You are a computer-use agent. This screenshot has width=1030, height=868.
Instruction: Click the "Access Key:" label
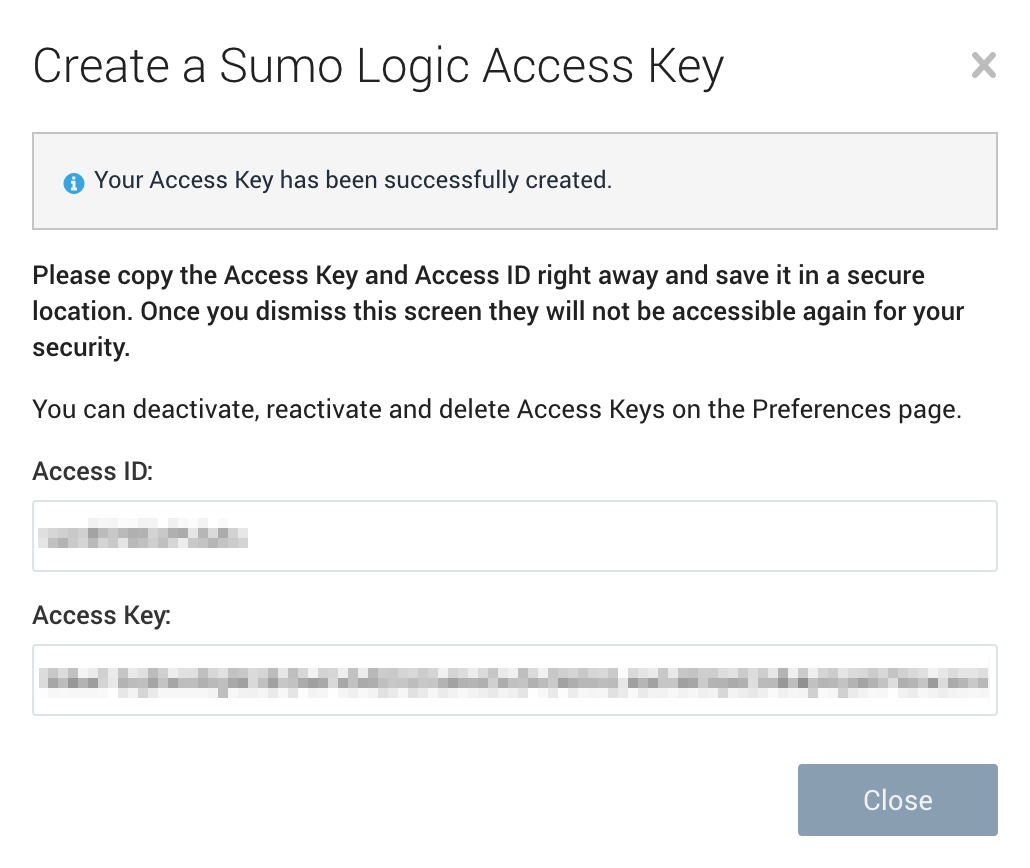(x=101, y=616)
